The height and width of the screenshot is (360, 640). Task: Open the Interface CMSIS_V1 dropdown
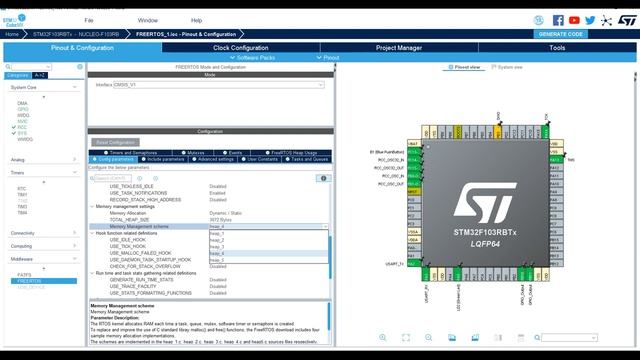point(219,85)
